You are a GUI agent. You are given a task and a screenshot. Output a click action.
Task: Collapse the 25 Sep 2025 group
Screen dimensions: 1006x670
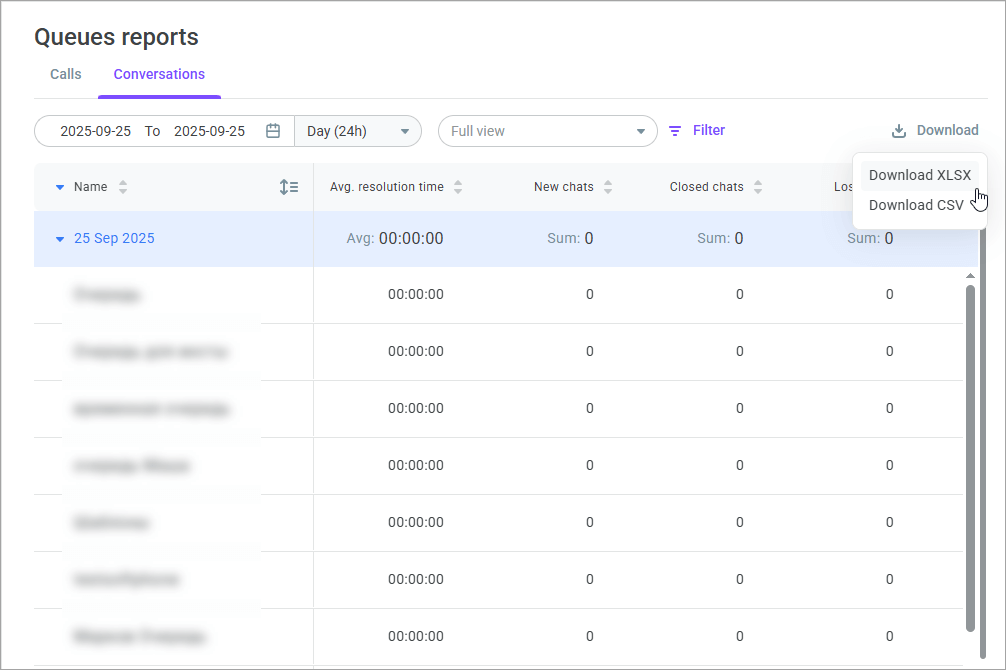(x=60, y=239)
